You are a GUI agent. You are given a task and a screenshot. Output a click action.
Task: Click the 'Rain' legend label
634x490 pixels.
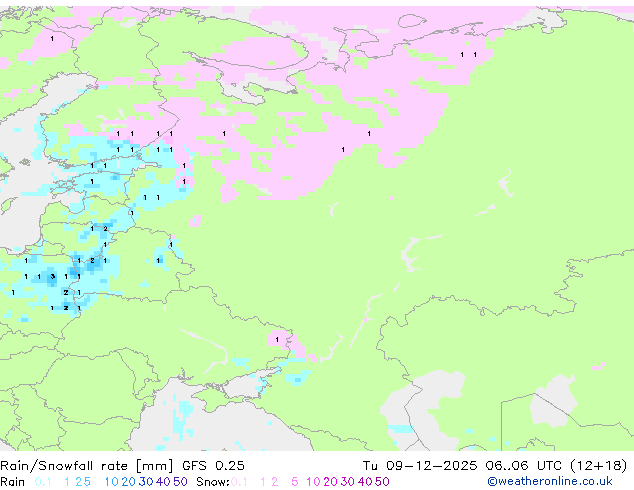pyautogui.click(x=13, y=482)
